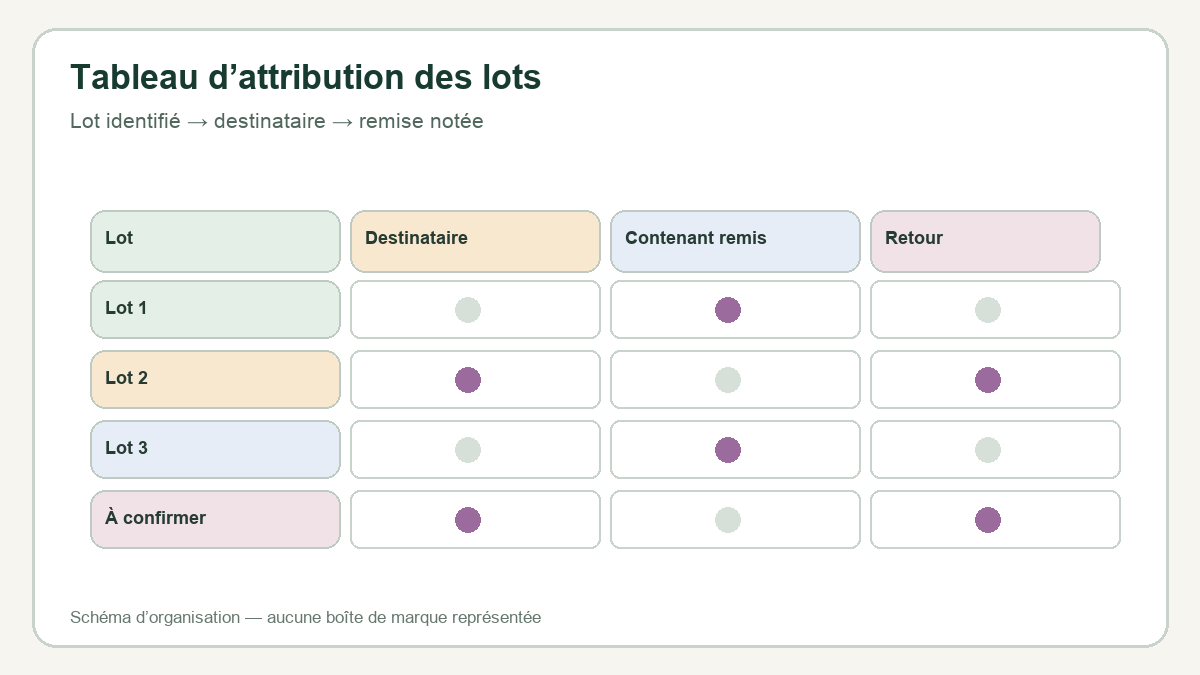The height and width of the screenshot is (675, 1200).
Task: Toggle Lot 1 Contenant remis dot
Action: tap(728, 310)
